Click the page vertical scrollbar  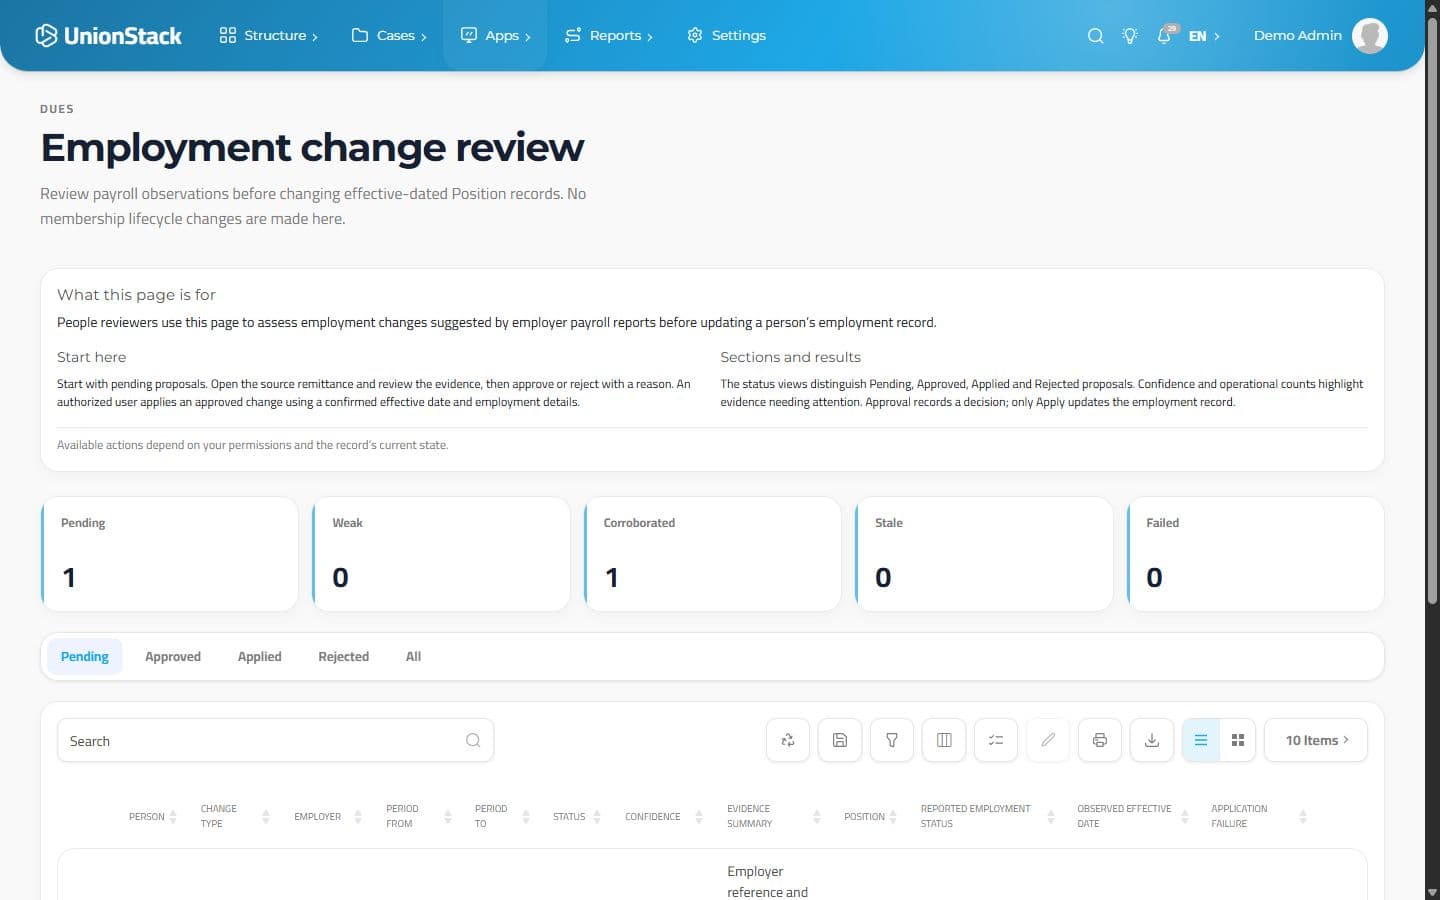coord(1432,310)
